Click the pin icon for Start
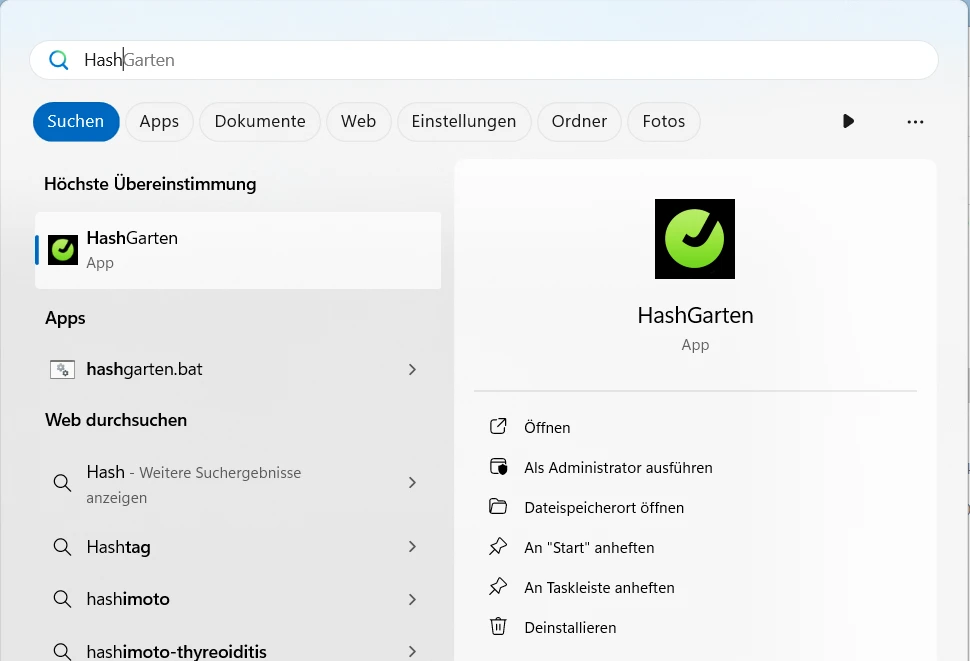Viewport: 970px width, 661px height. [498, 547]
